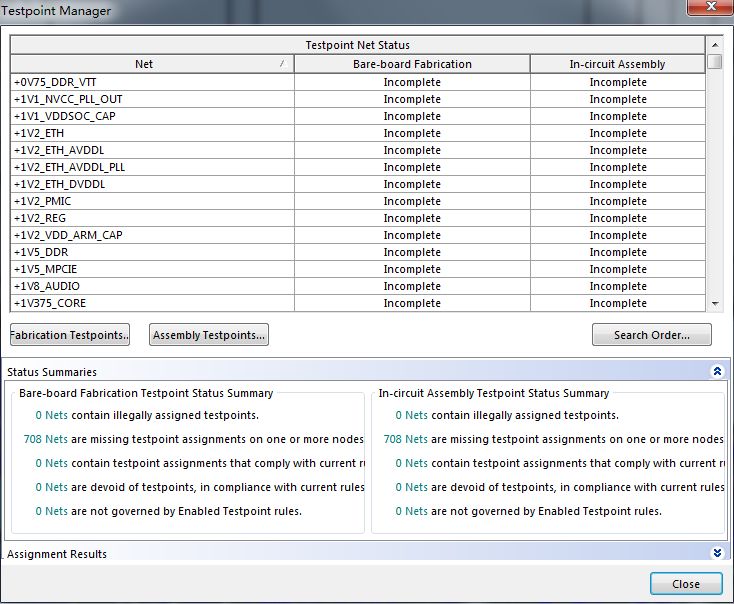
Task: Click Fabrication '0 Nets' illegally assigned link
Action: pyautogui.click(x=51, y=415)
